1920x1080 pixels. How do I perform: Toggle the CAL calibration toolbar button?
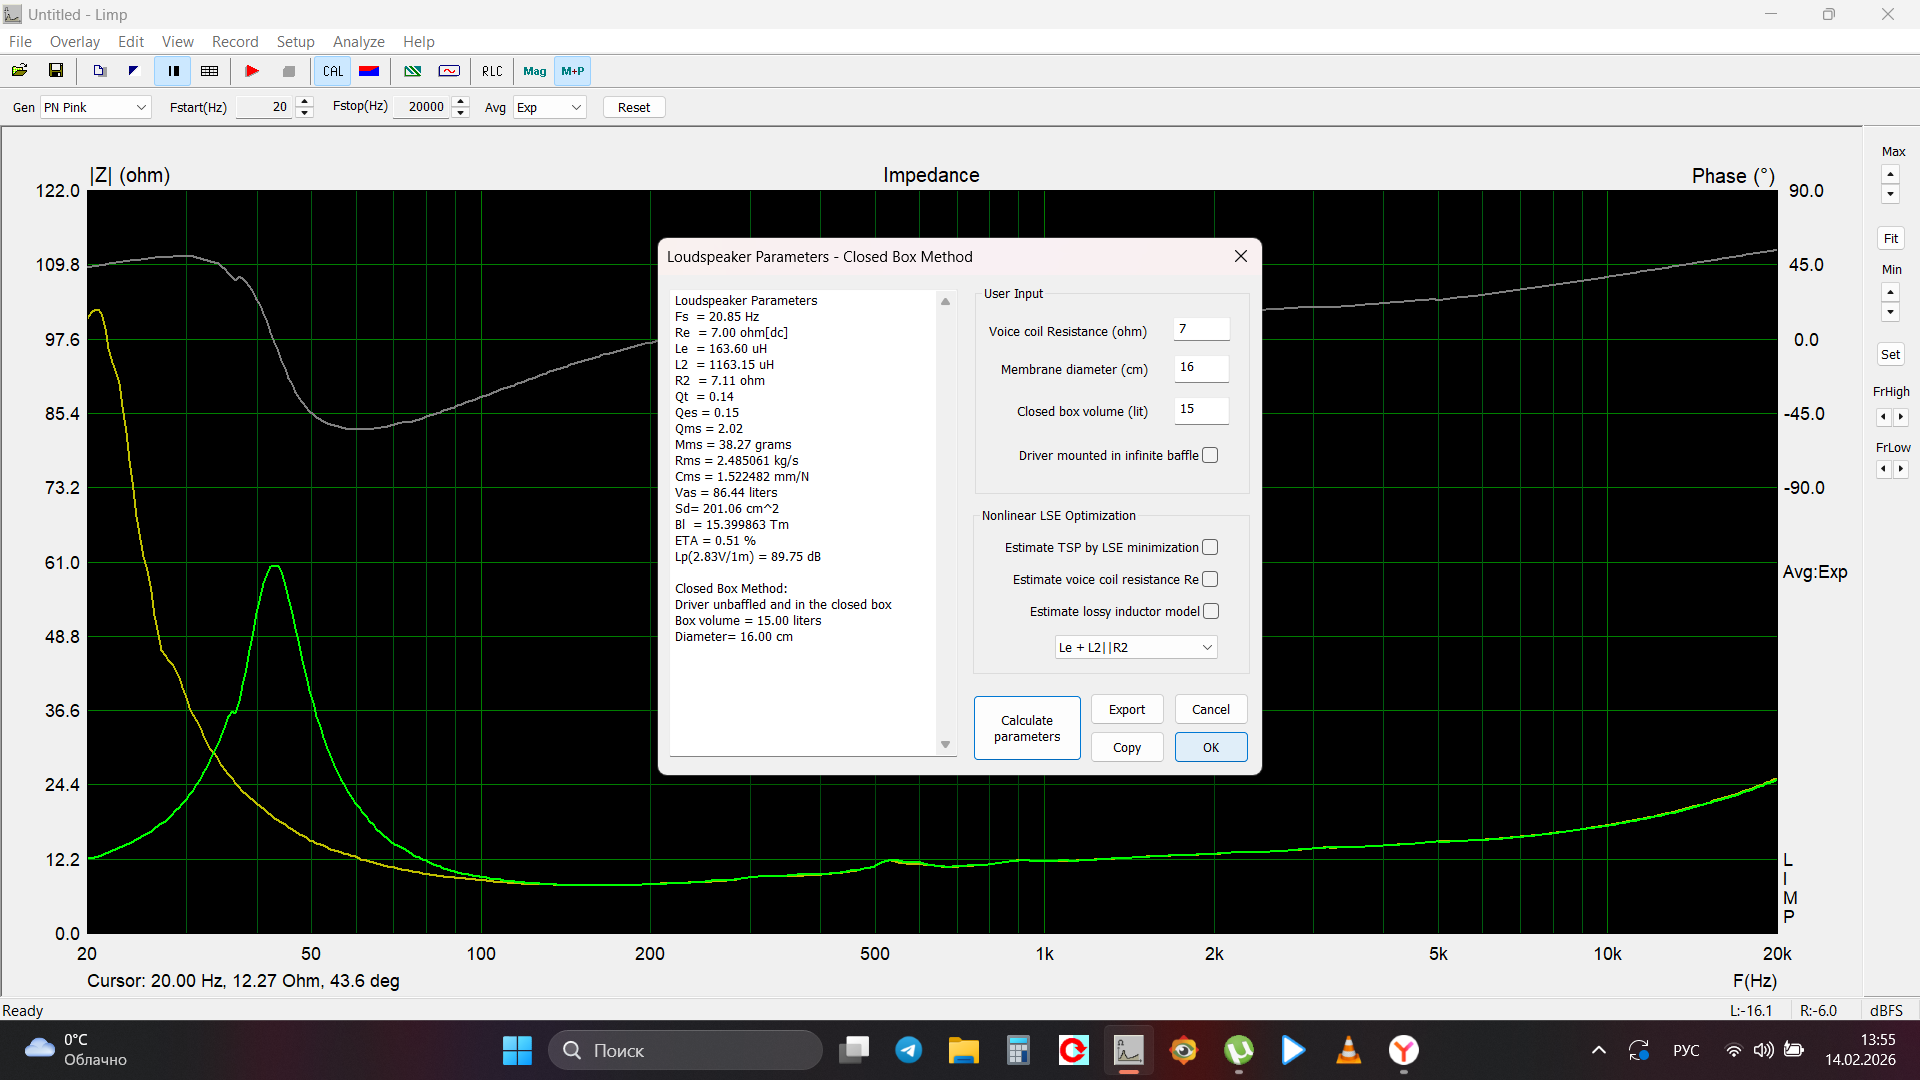pos(332,71)
